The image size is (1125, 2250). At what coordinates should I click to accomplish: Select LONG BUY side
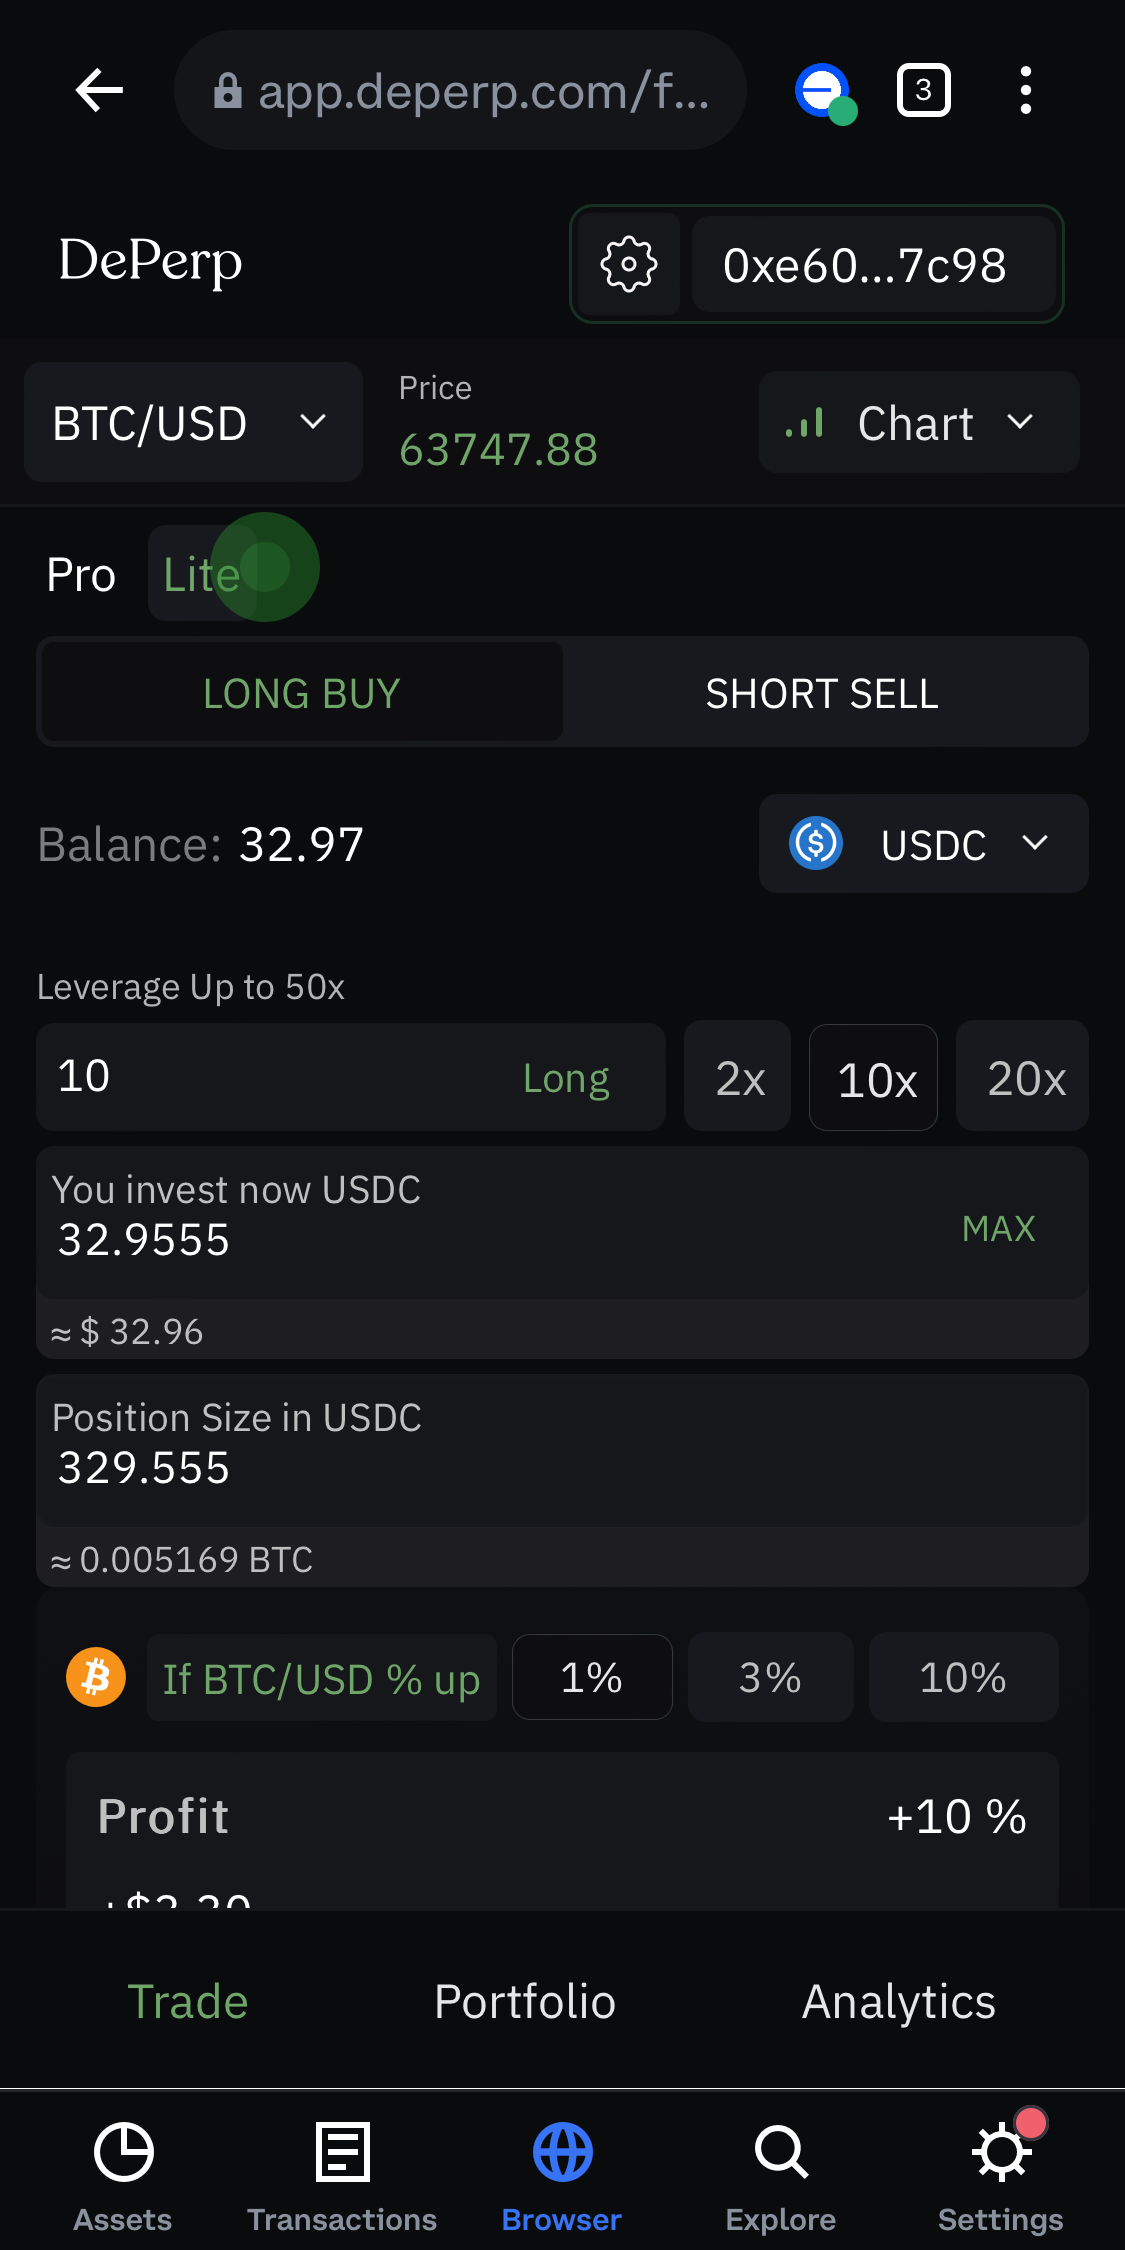[x=302, y=693]
